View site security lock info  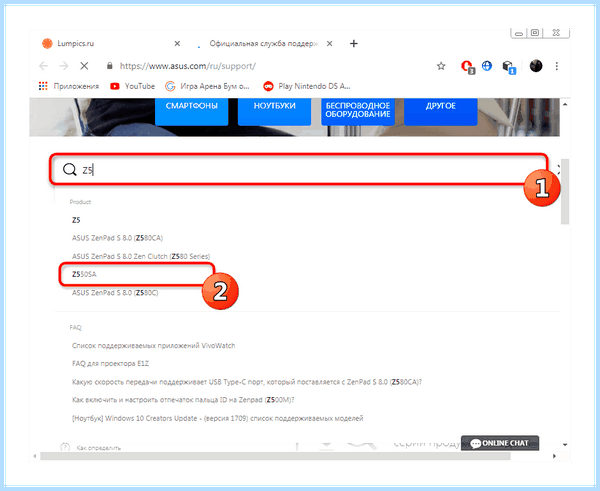click(x=110, y=66)
